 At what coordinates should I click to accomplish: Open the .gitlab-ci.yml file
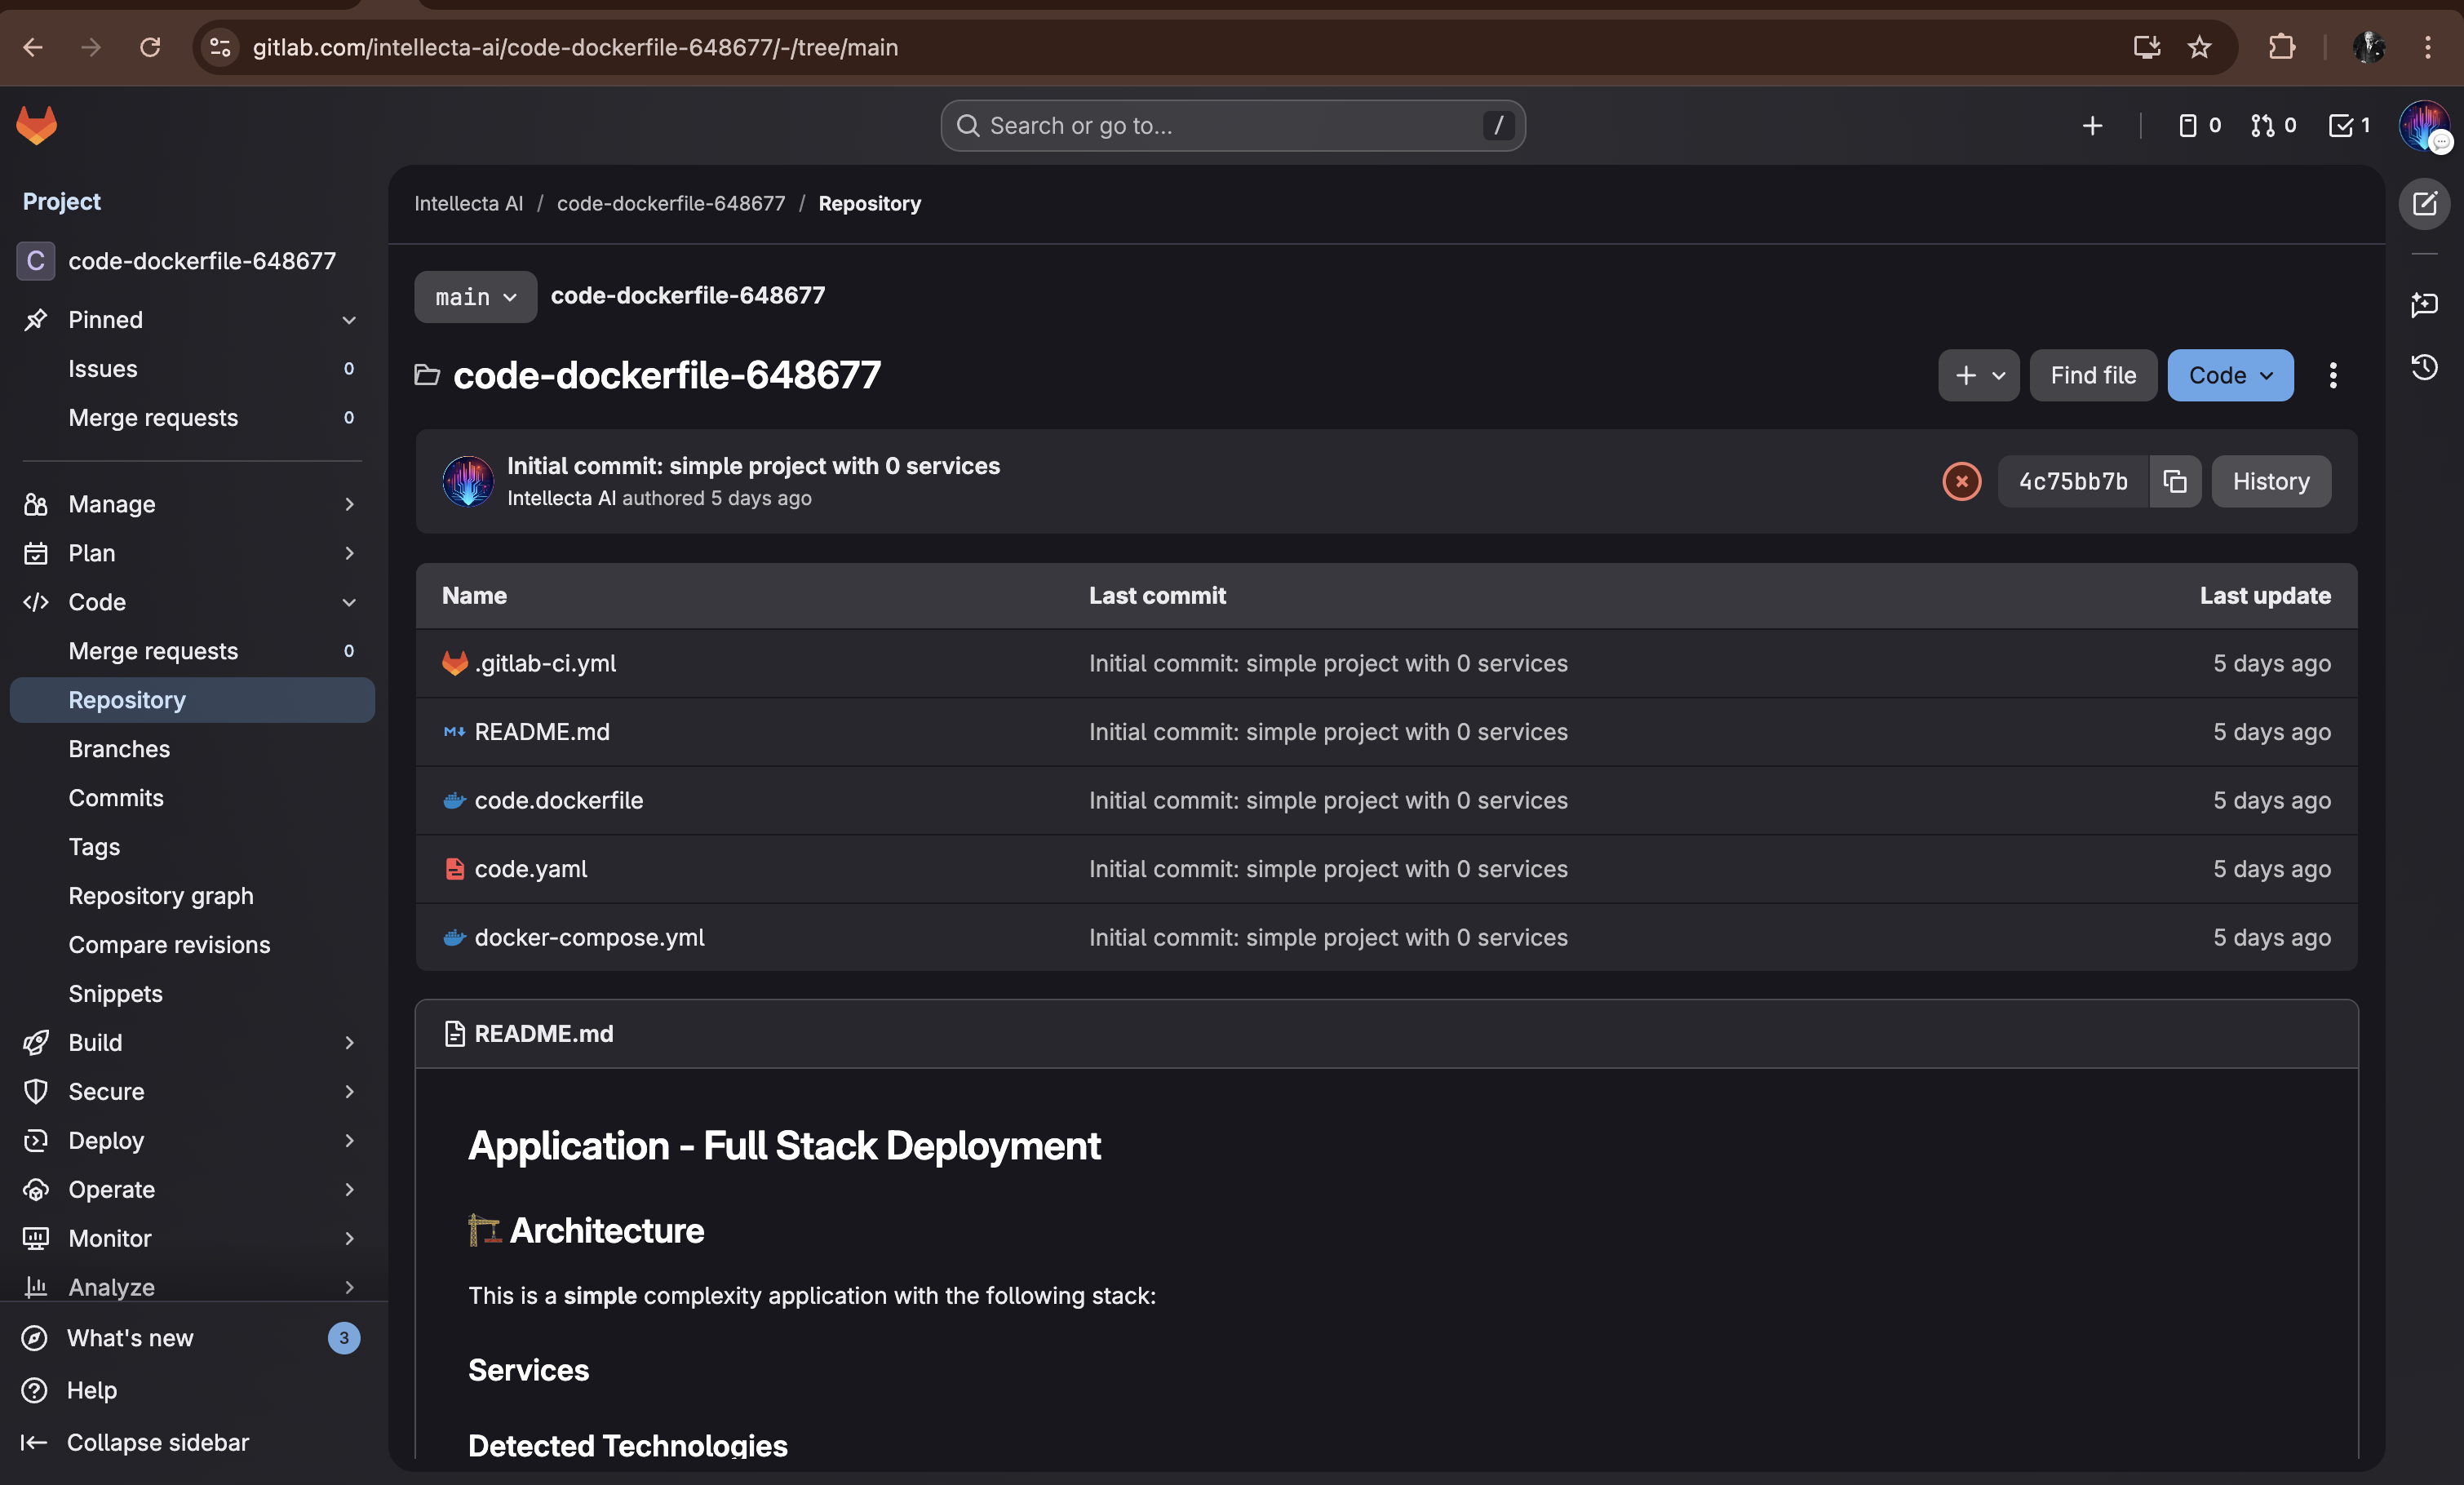[545, 663]
